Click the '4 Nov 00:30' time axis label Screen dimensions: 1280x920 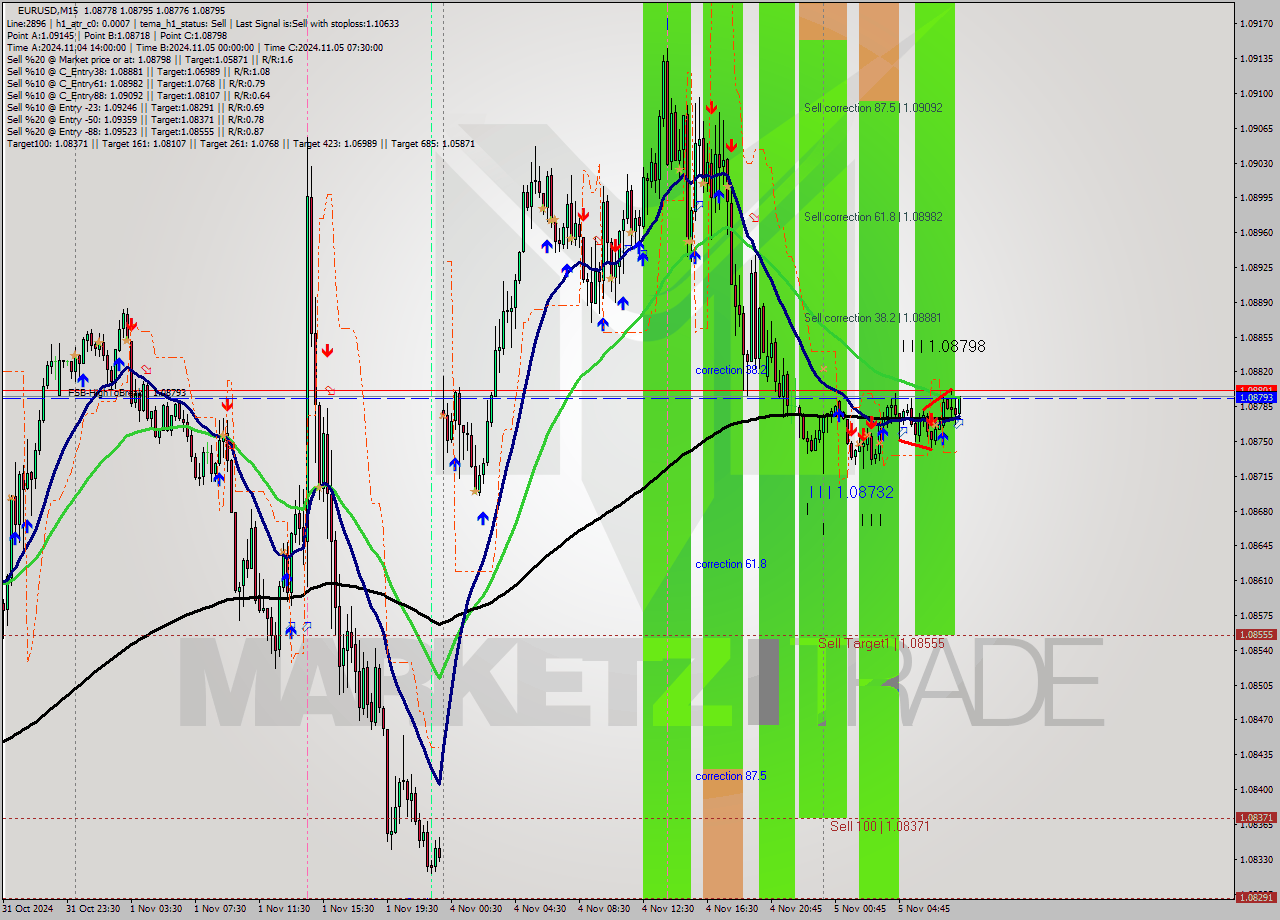pyautogui.click(x=476, y=909)
